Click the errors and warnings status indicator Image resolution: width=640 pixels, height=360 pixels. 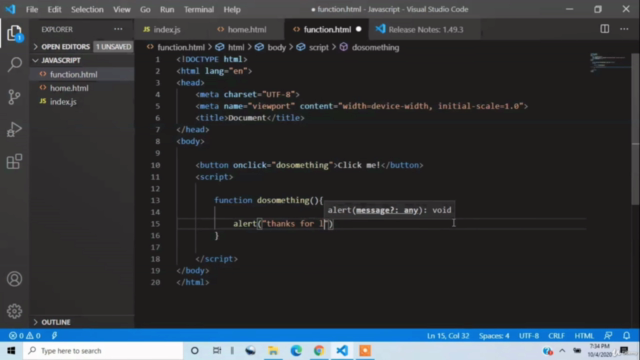(x=25, y=336)
